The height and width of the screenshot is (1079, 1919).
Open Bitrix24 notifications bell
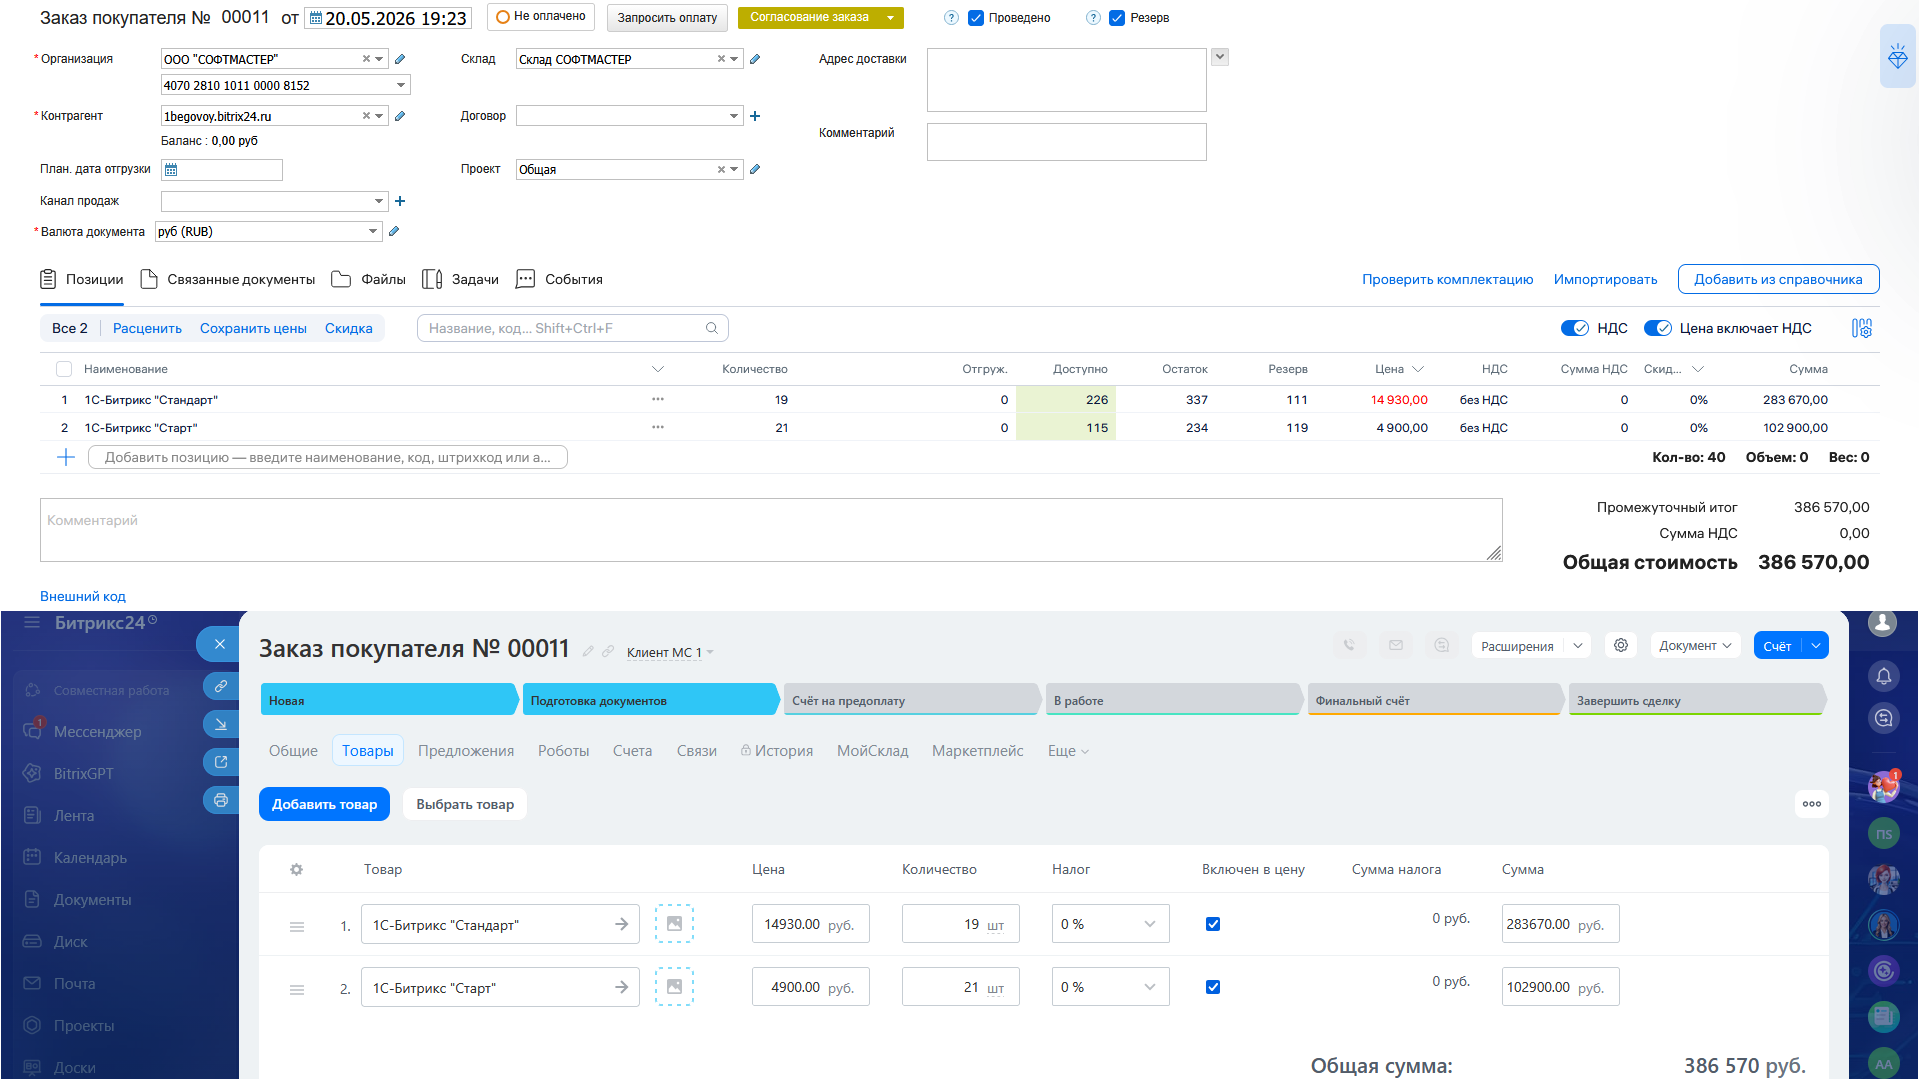coord(1884,676)
